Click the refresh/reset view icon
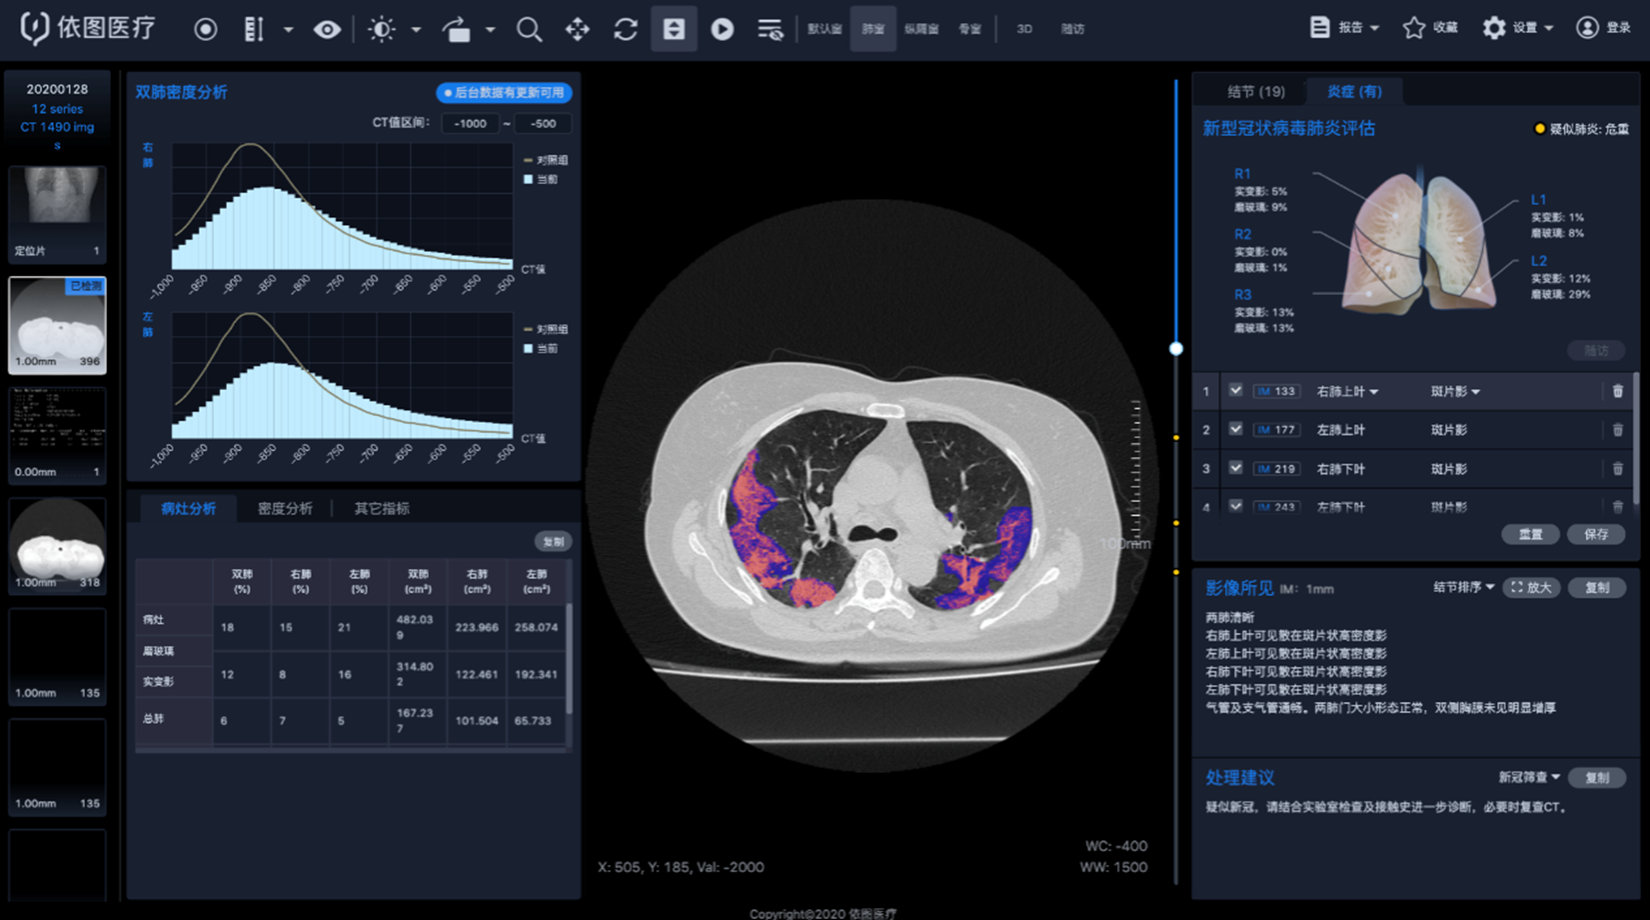 tap(626, 30)
